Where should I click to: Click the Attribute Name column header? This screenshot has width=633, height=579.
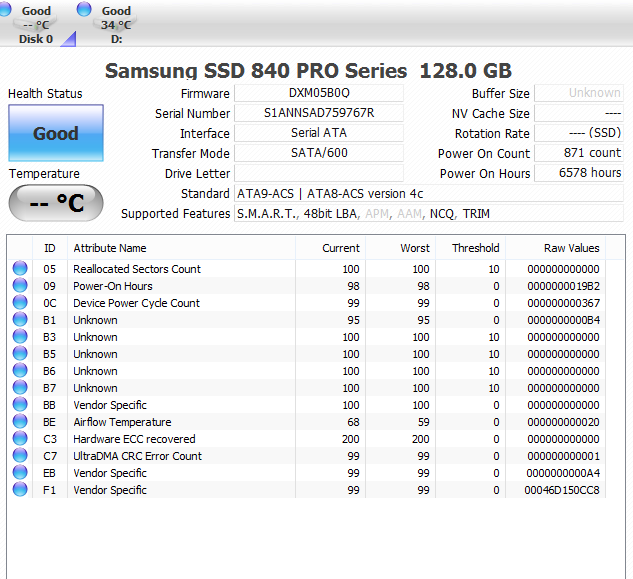[x=181, y=248]
